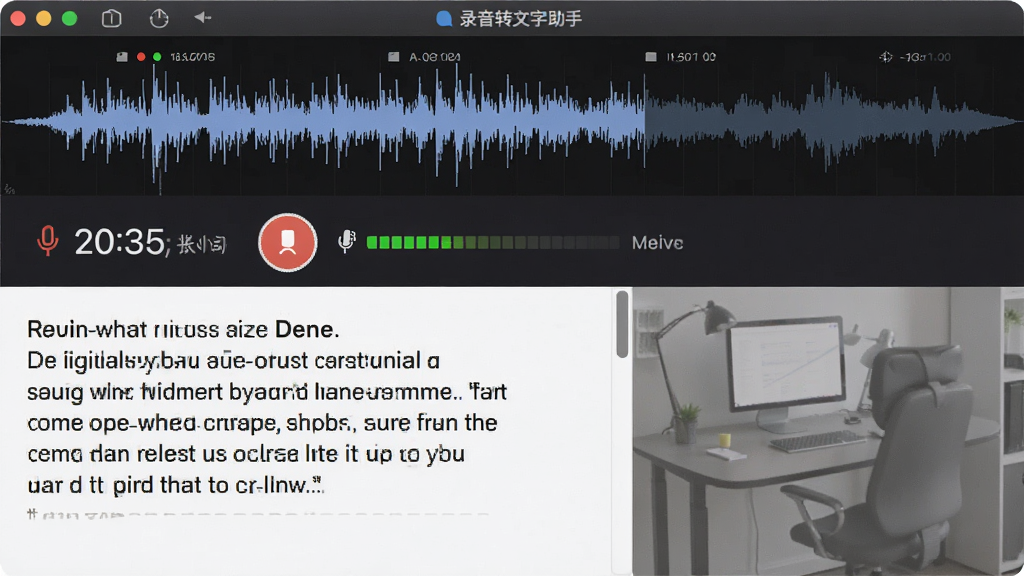This screenshot has width=1024, height=576.
Task: Select the marker icon labeled A-08 024
Action: [x=394, y=57]
